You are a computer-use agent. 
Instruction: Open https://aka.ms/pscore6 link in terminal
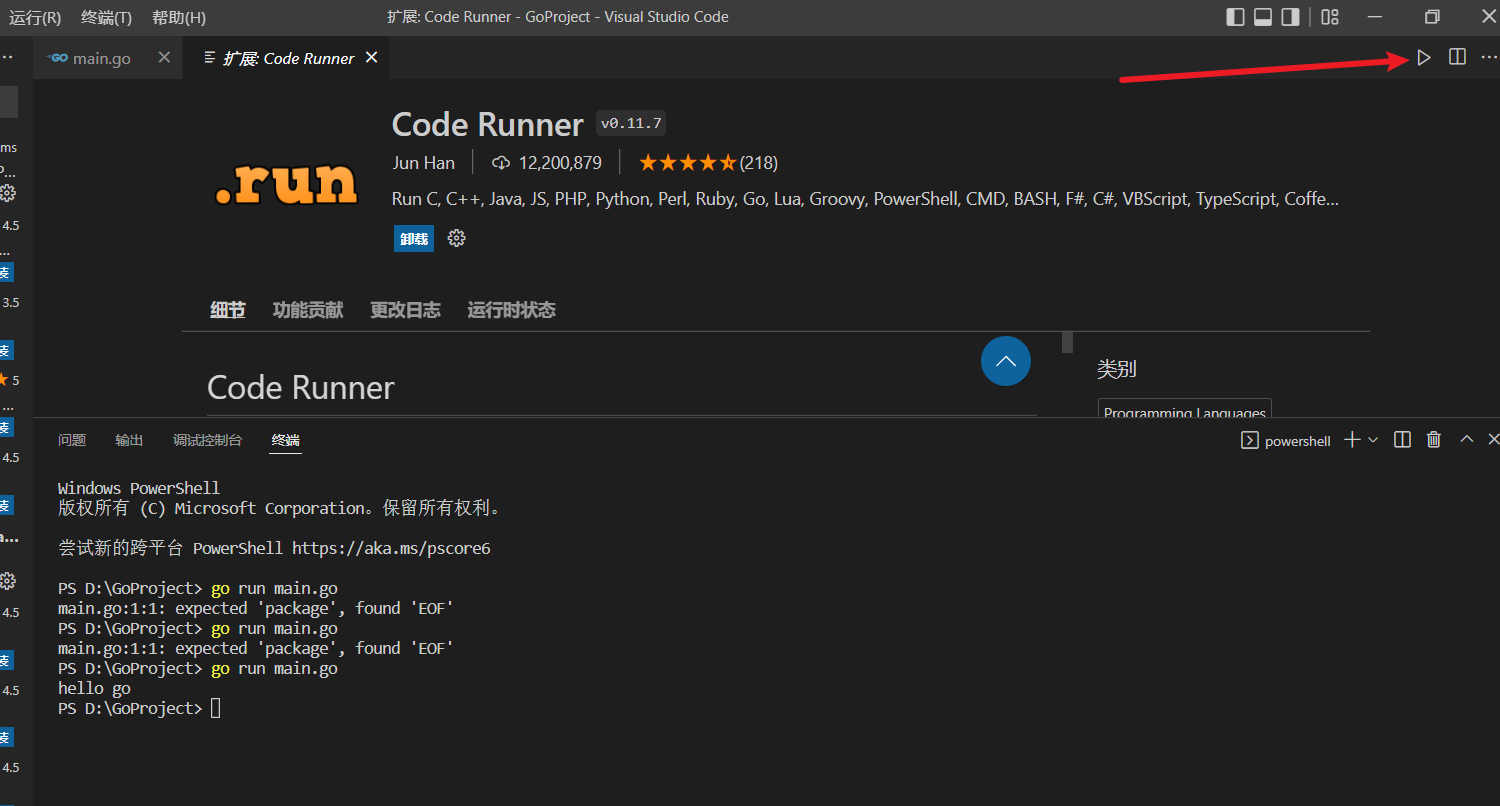coord(391,548)
